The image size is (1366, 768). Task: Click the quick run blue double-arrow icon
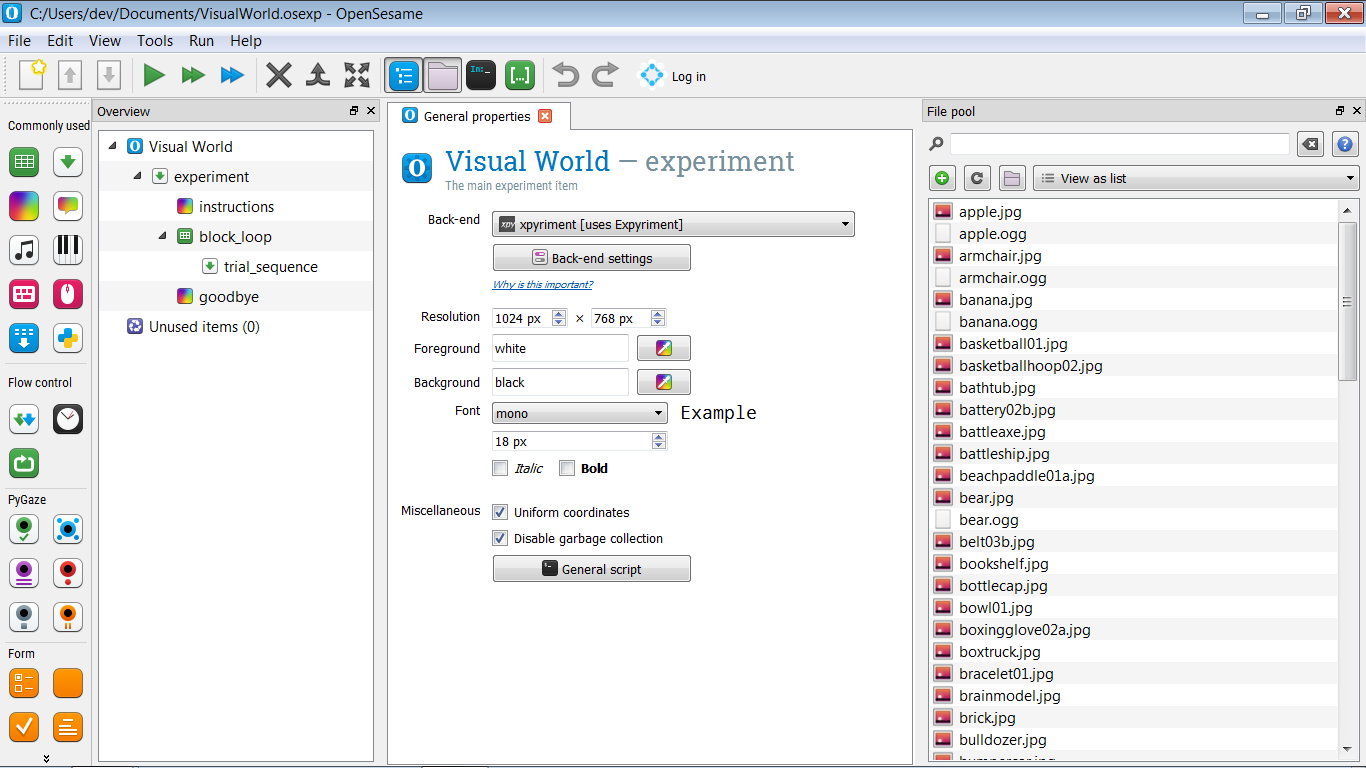[x=232, y=76]
